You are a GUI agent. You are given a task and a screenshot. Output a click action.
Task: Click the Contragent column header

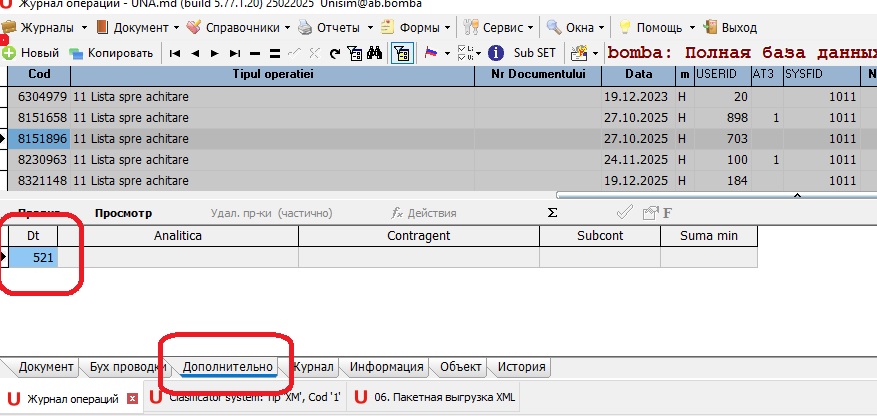point(419,236)
